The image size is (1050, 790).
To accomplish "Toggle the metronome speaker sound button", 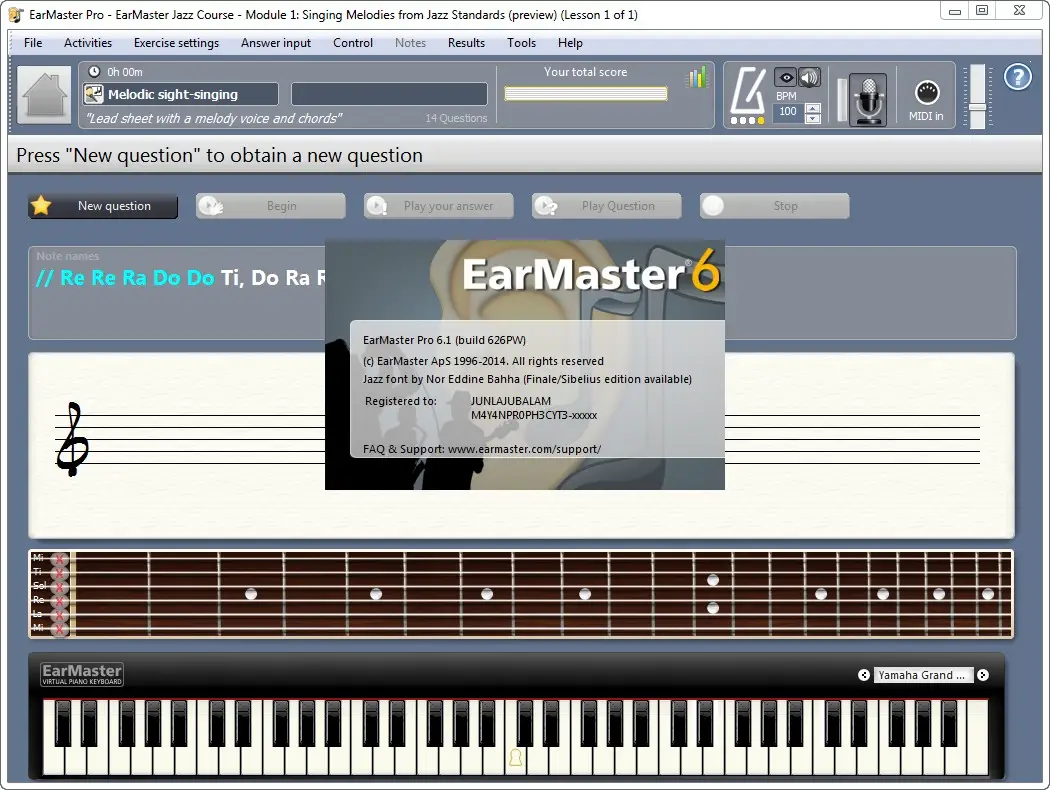I will pyautogui.click(x=810, y=78).
